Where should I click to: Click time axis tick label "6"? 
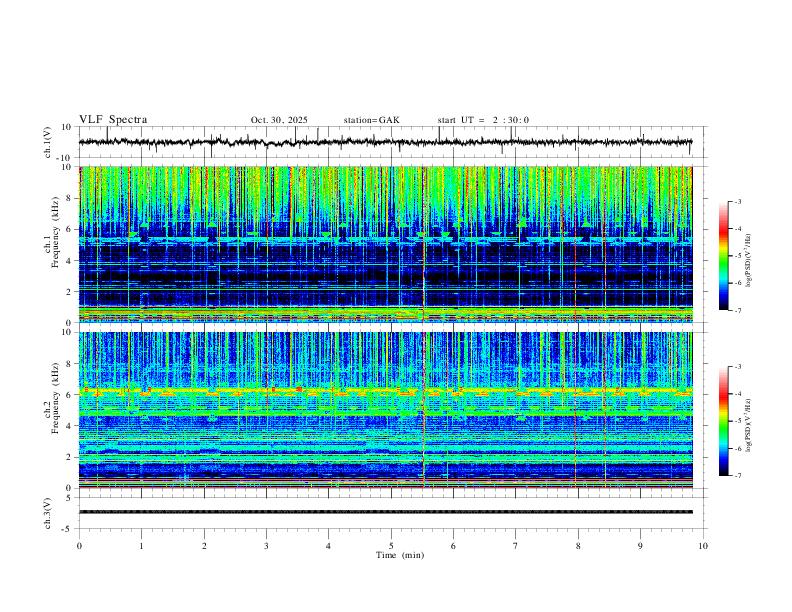(x=453, y=546)
